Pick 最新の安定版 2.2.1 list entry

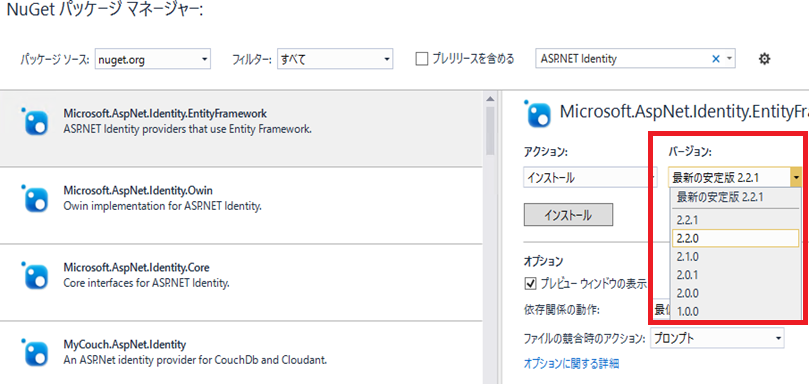(736, 197)
